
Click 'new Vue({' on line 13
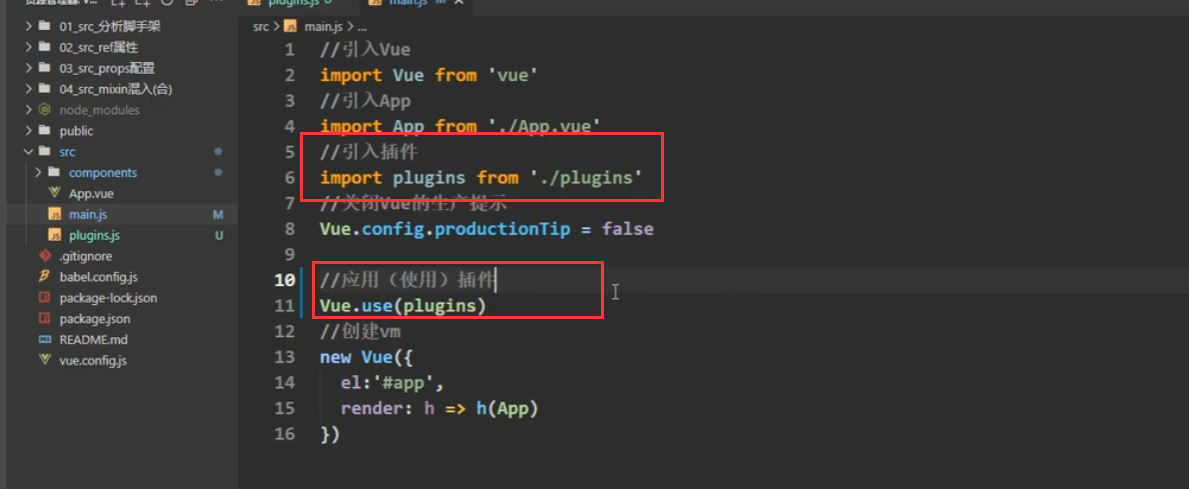(365, 357)
